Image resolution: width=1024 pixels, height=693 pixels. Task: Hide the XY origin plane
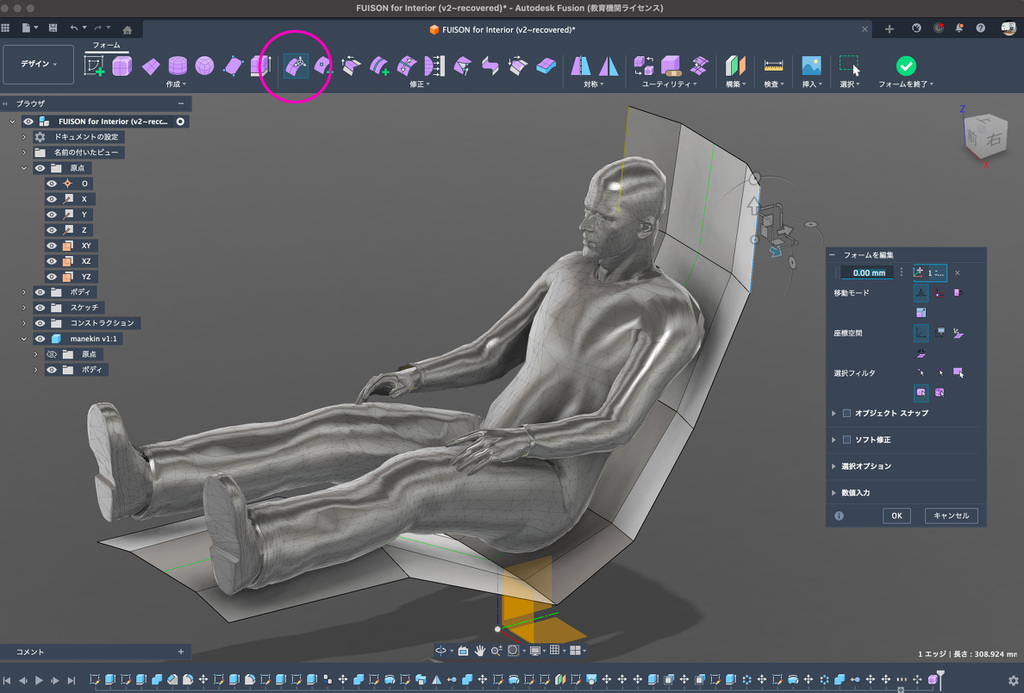pos(51,245)
